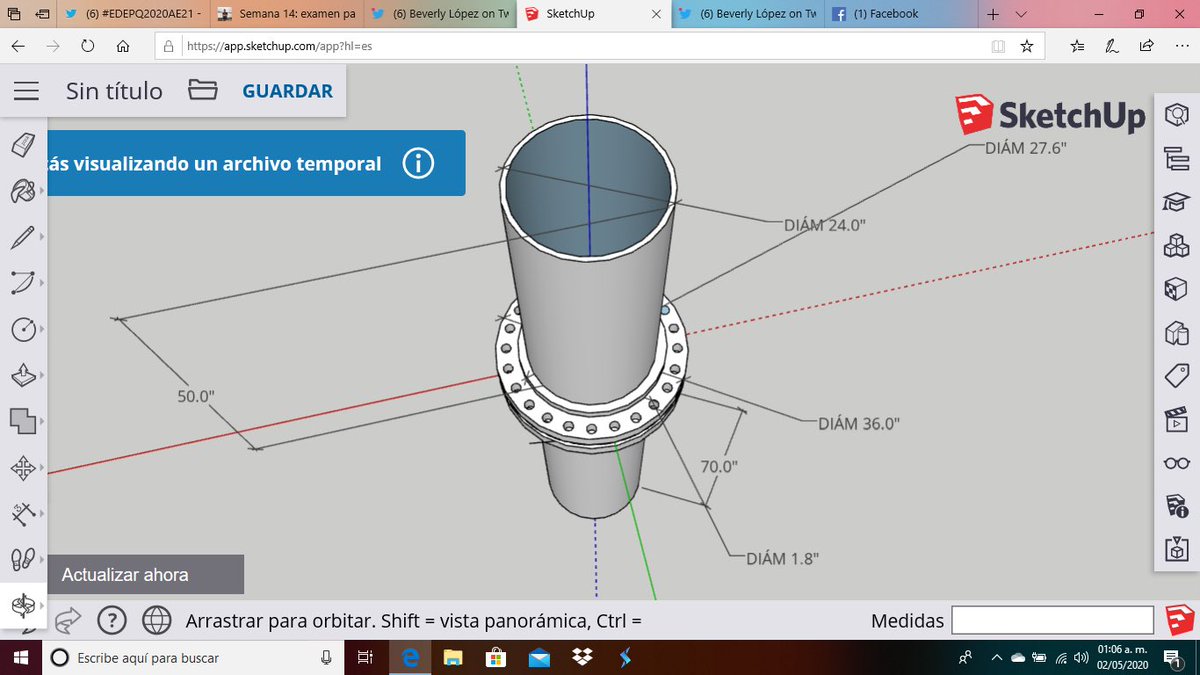Select the Eraser tool
The image size is (1200, 675).
pyautogui.click(x=23, y=146)
